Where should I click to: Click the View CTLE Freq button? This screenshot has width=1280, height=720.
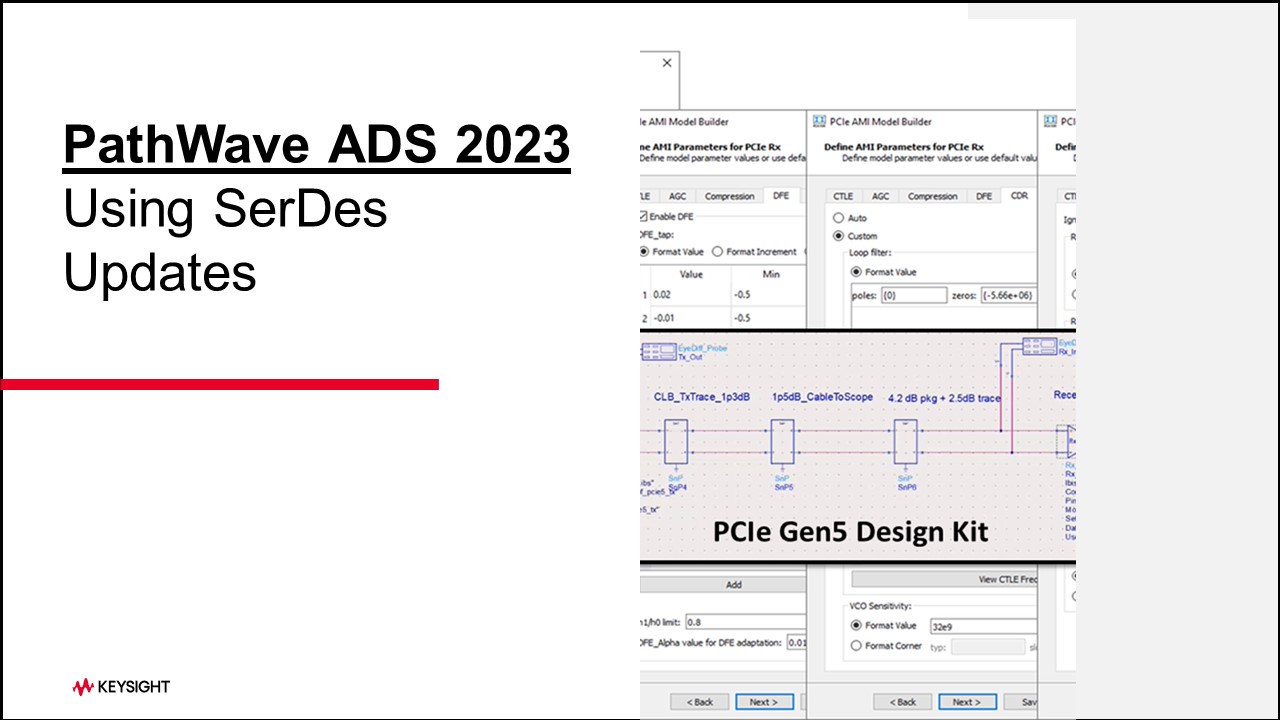coord(944,579)
